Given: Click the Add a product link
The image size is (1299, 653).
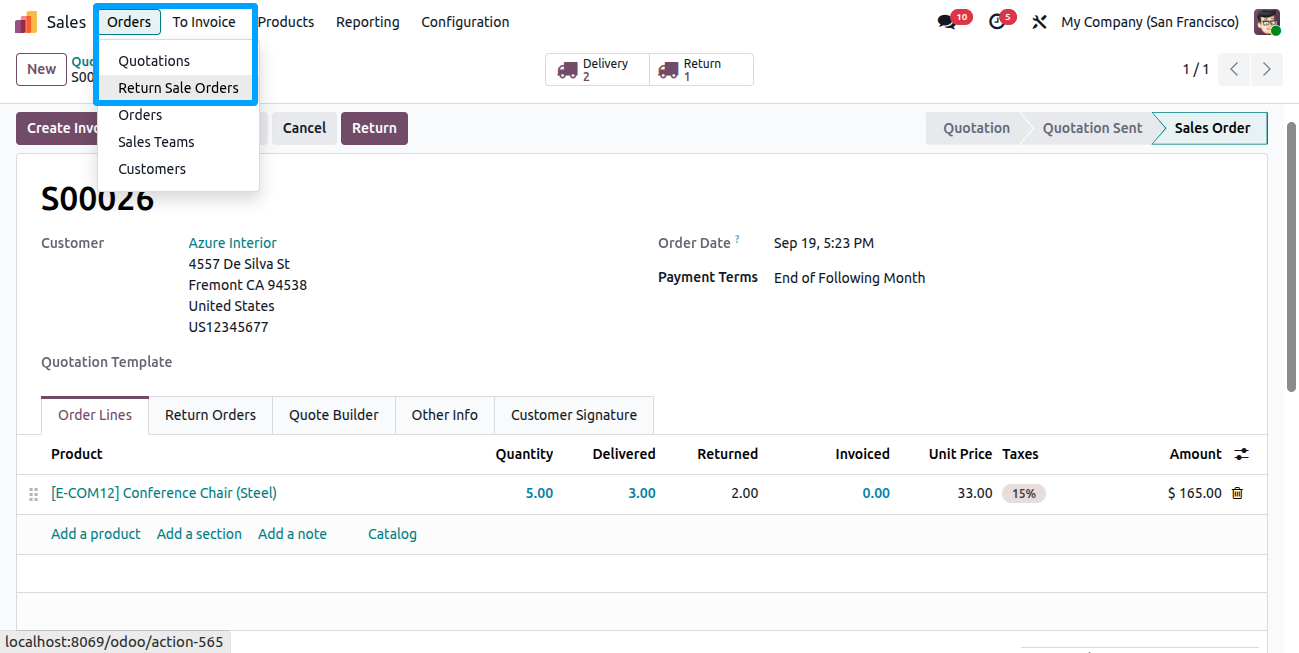Looking at the screenshot, I should point(96,534).
